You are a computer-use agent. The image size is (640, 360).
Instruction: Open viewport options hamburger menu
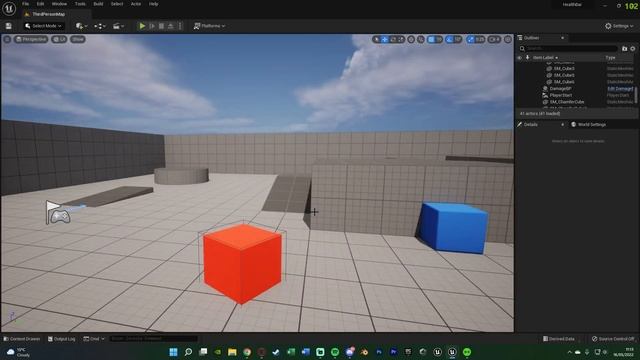[x=7, y=39]
